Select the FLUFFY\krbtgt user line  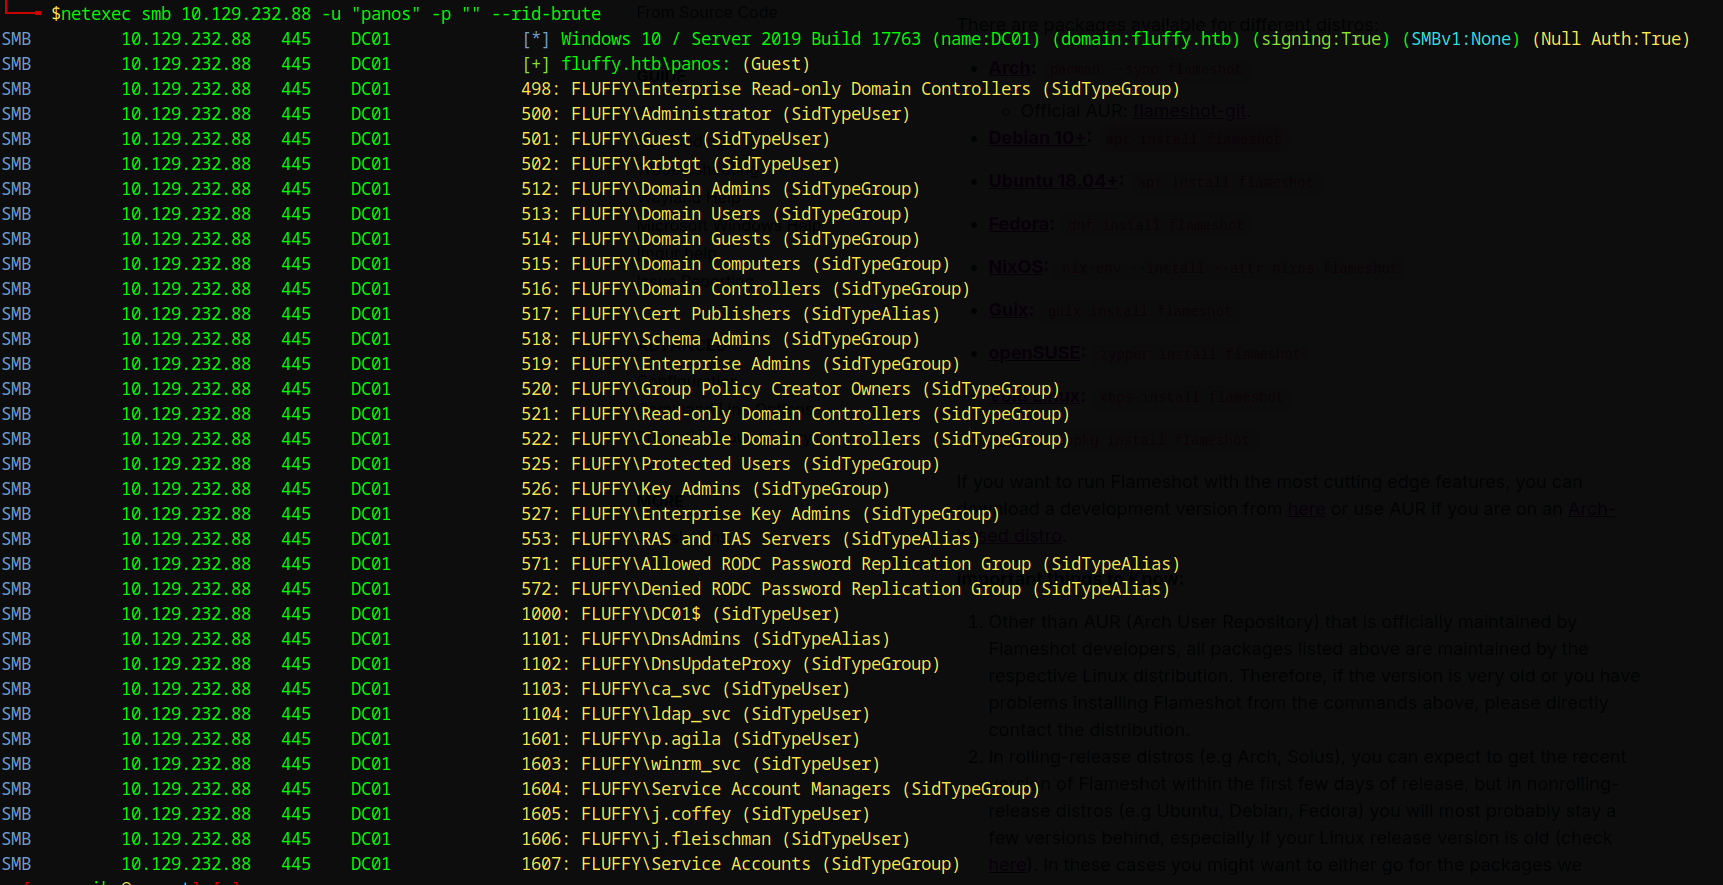(x=680, y=164)
